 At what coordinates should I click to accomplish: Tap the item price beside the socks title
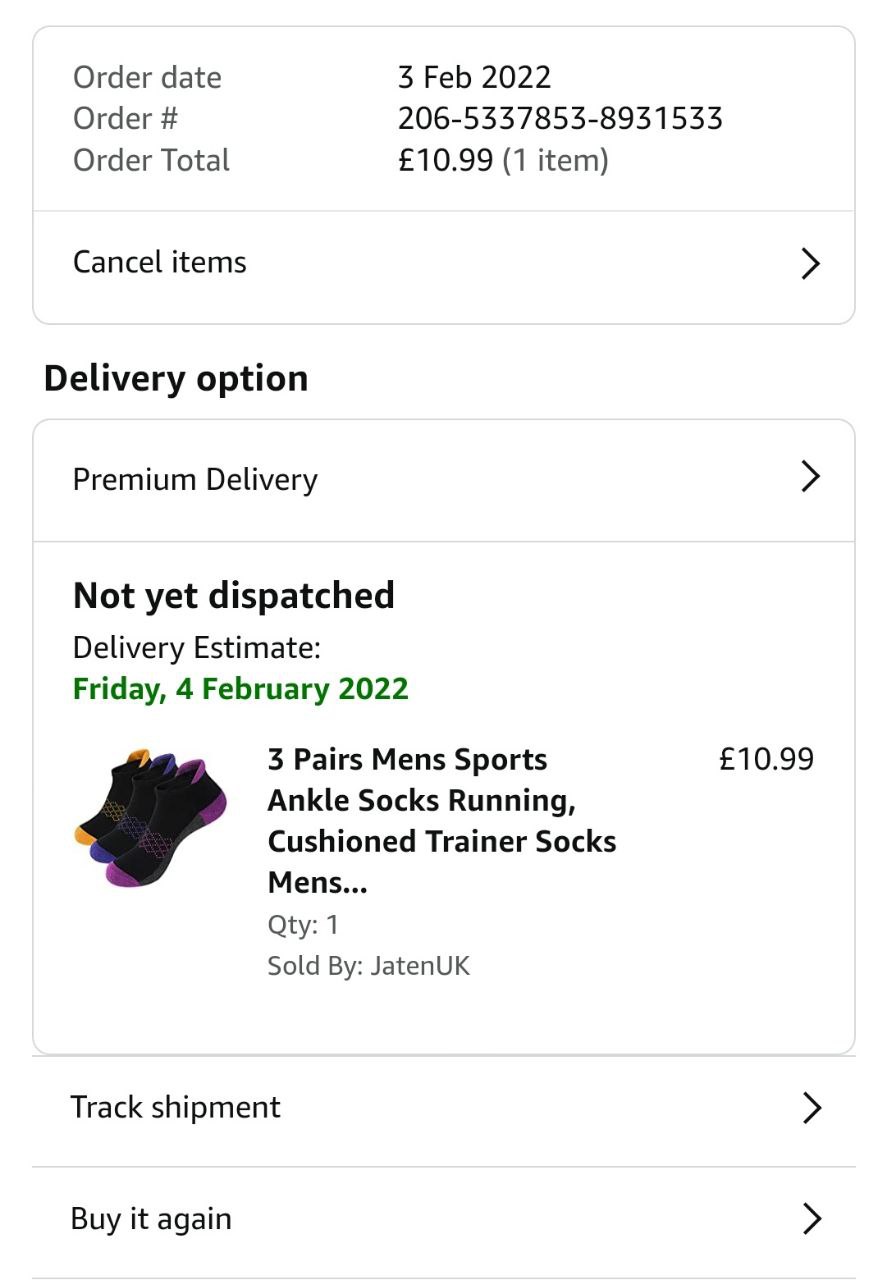coord(766,760)
